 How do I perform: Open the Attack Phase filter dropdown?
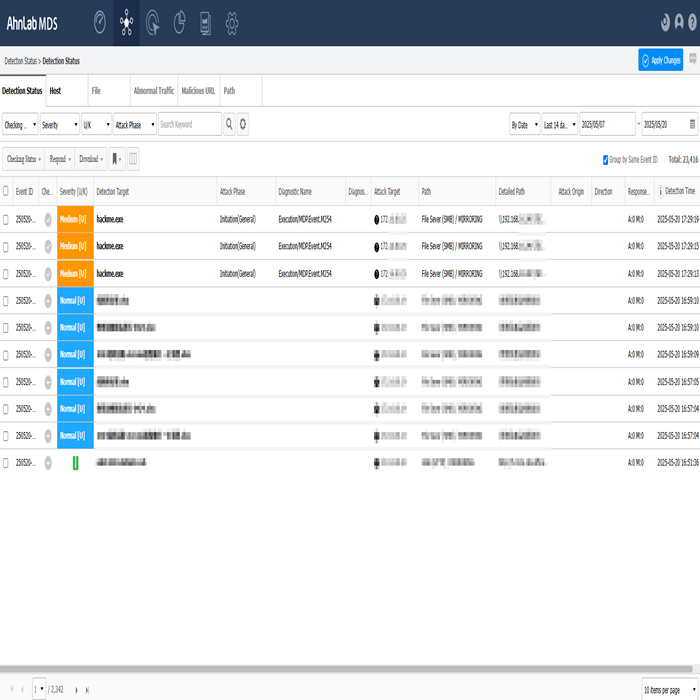(x=135, y=125)
